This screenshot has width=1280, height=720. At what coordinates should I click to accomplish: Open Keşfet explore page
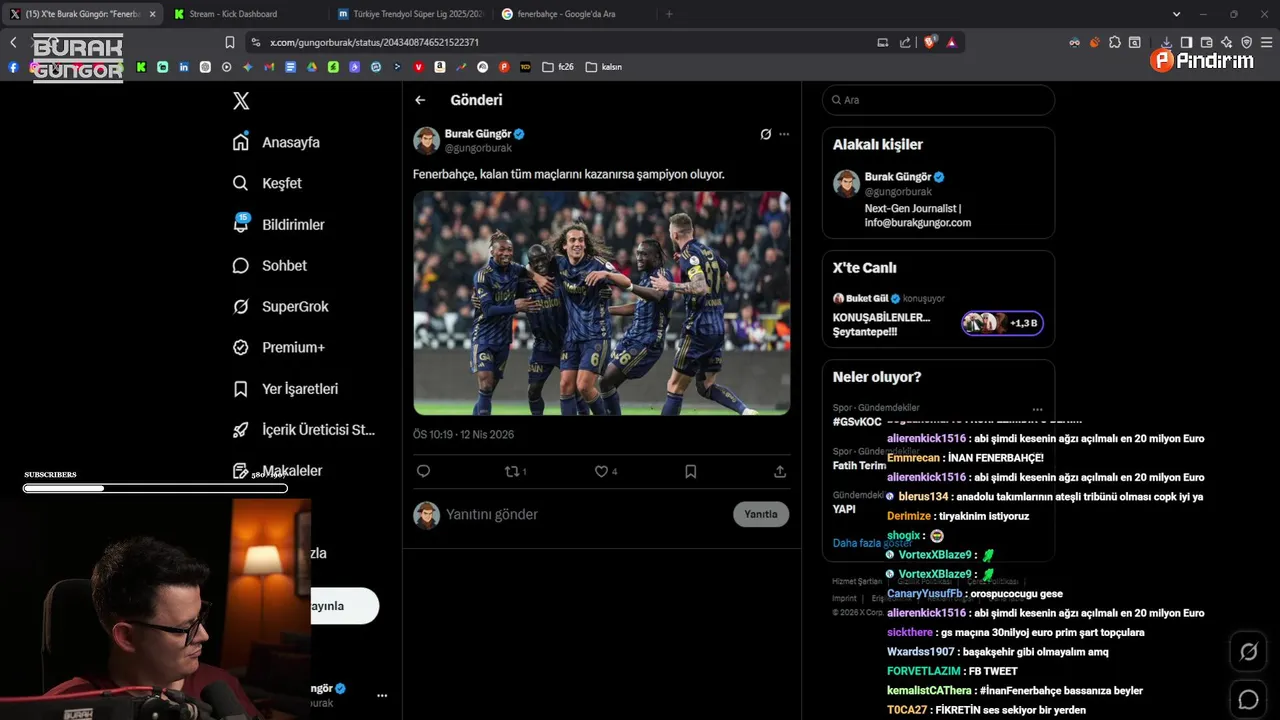pos(267,183)
